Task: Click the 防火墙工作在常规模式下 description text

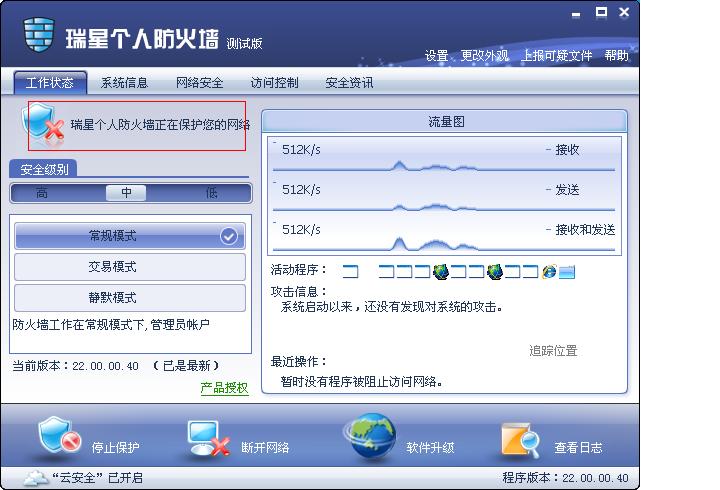Action: tap(111, 325)
